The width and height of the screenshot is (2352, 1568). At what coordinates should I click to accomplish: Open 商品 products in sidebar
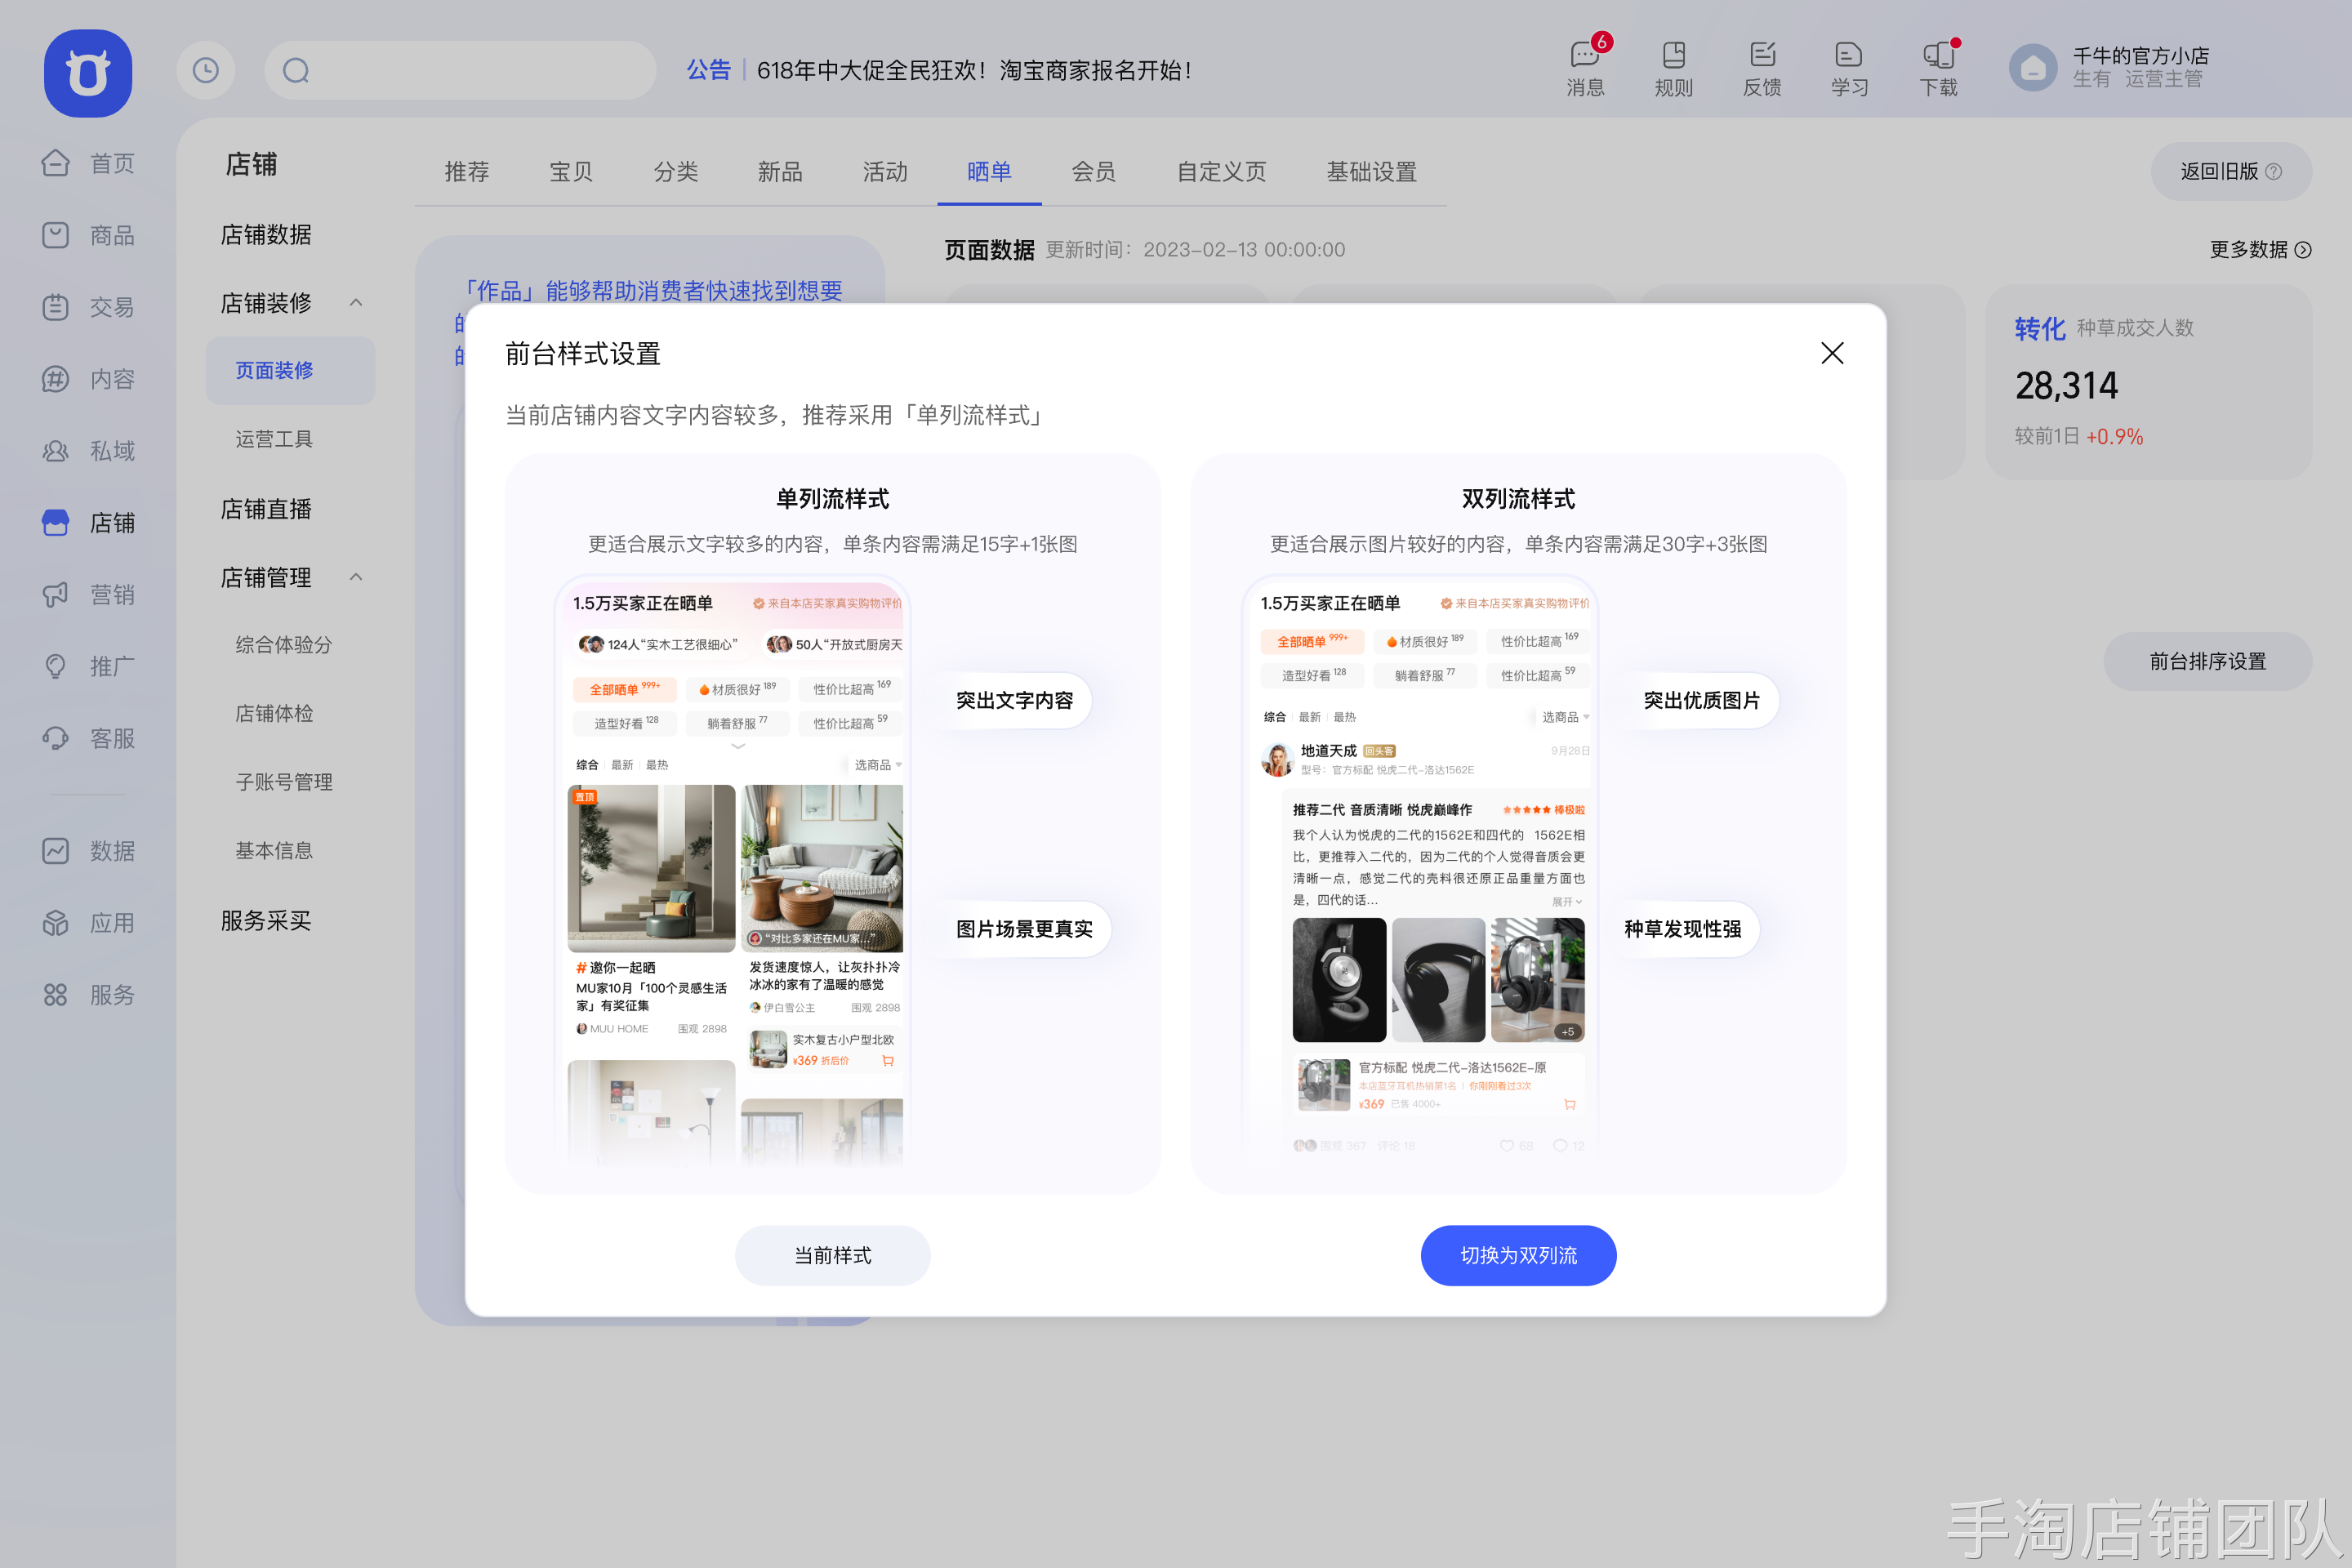click(88, 235)
